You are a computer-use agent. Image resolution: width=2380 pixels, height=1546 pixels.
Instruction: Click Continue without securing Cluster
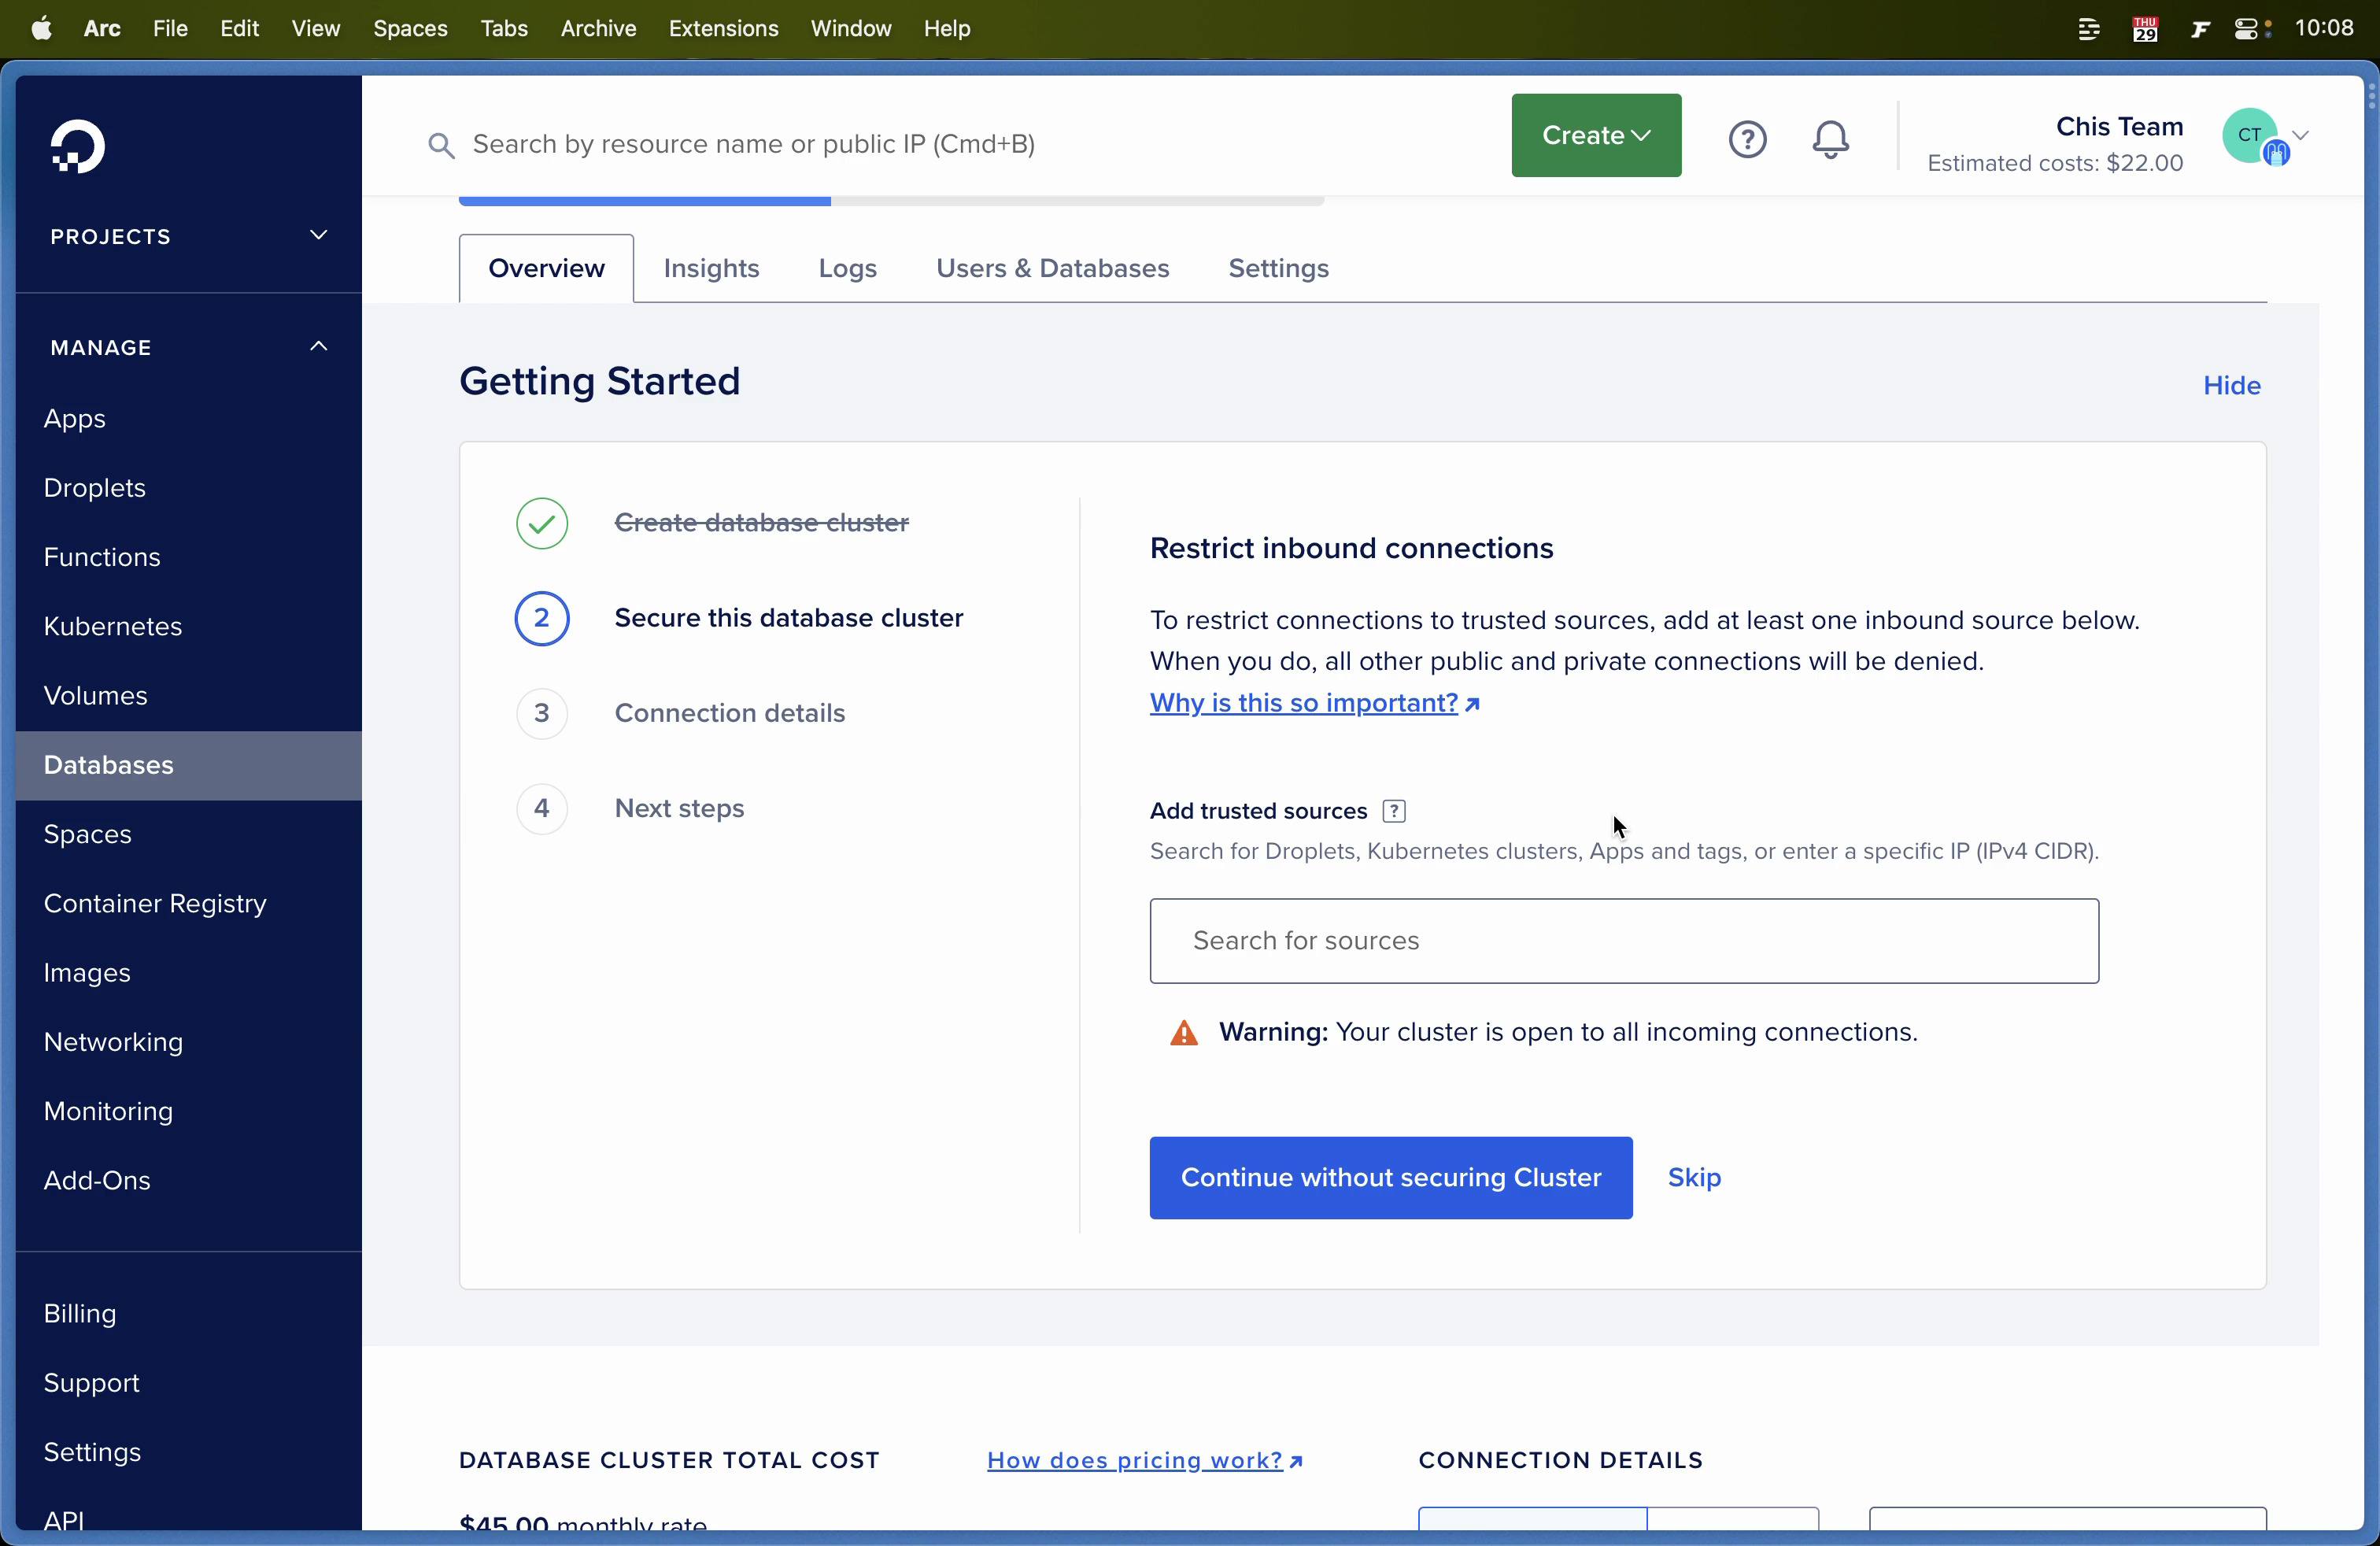coord(1390,1177)
